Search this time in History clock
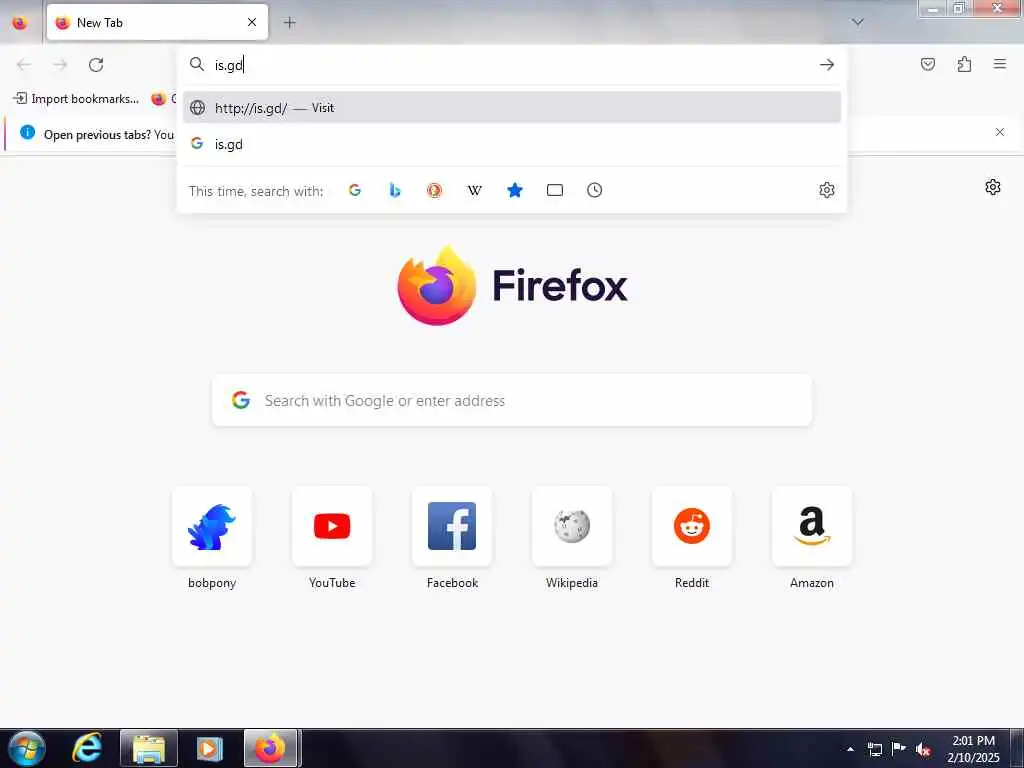This screenshot has height=768, width=1024. [x=594, y=190]
